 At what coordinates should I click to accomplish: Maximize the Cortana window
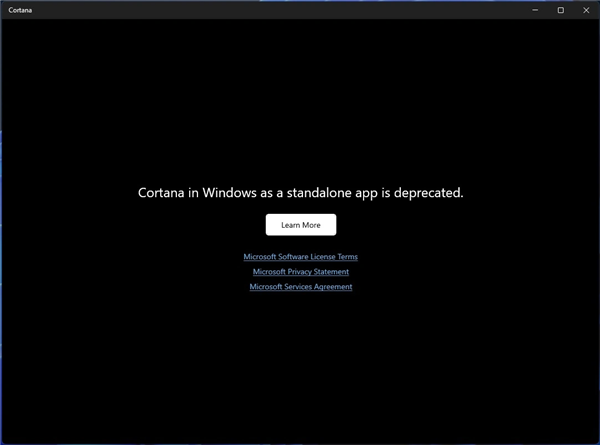pyautogui.click(x=561, y=10)
